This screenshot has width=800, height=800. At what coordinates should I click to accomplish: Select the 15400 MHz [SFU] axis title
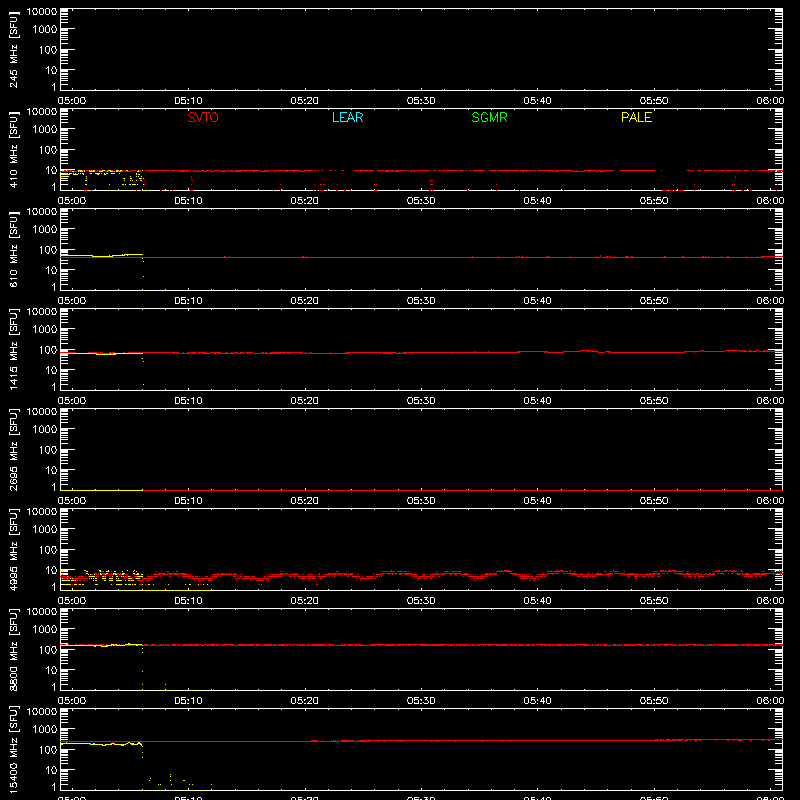[14, 749]
